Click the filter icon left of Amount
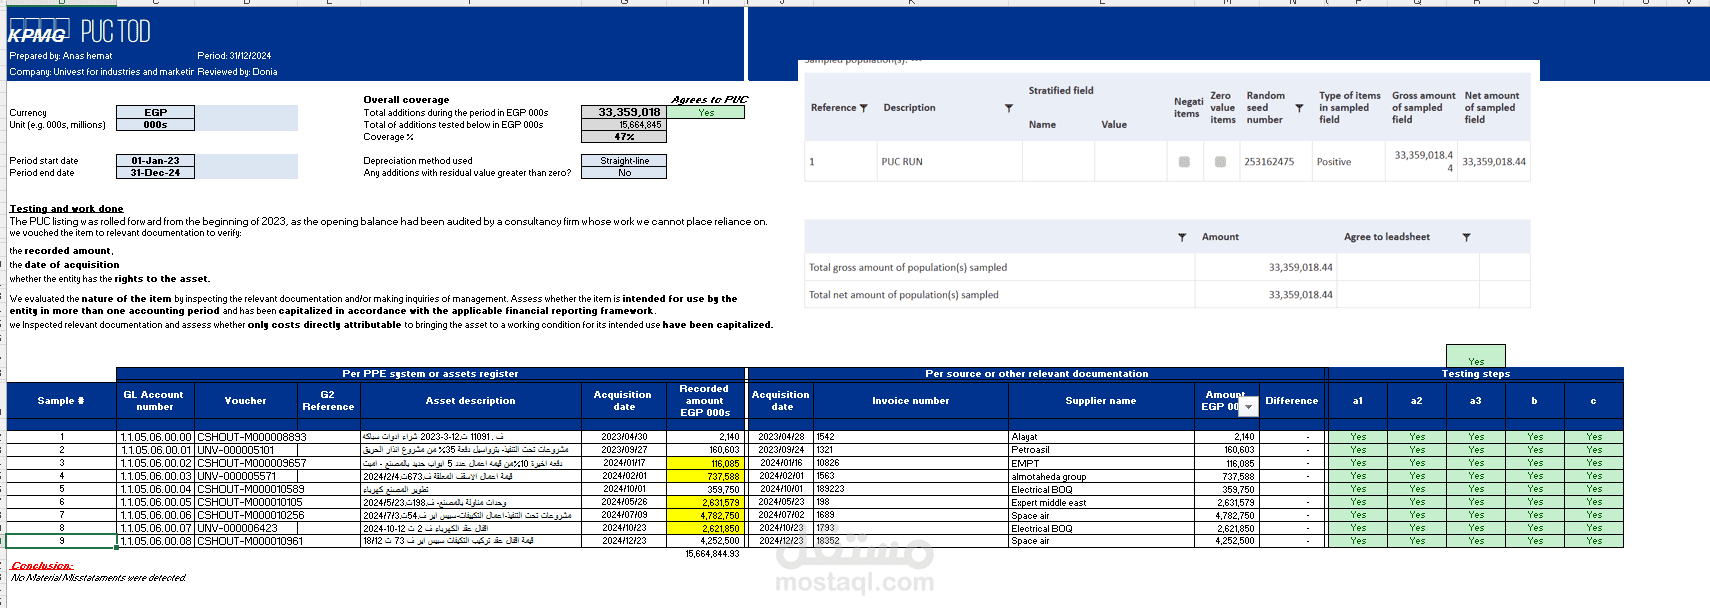The image size is (1710, 608). [x=1182, y=237]
